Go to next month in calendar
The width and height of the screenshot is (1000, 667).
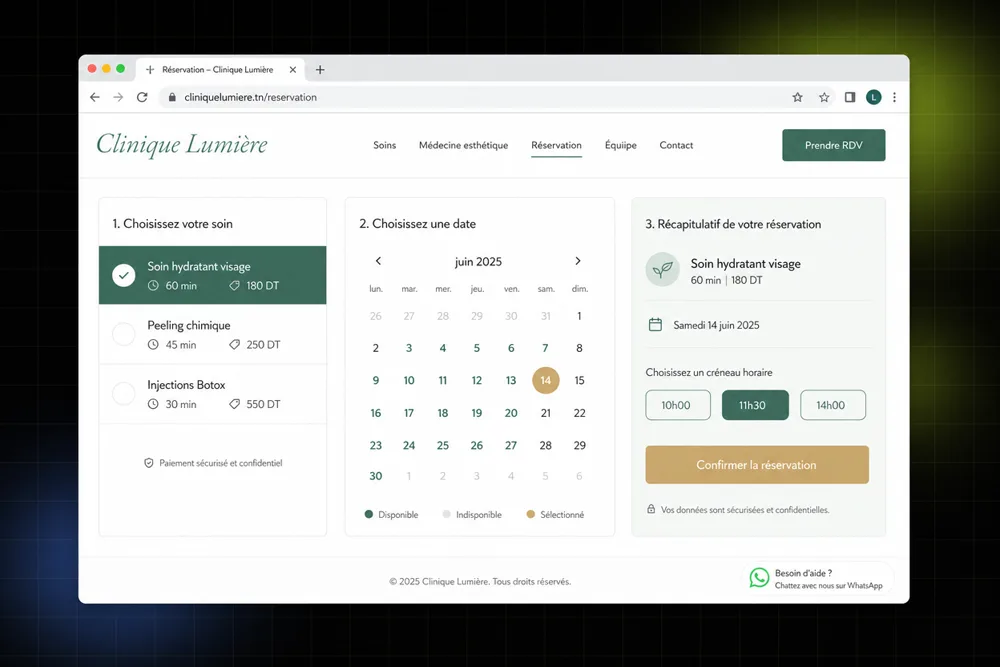[x=578, y=261]
